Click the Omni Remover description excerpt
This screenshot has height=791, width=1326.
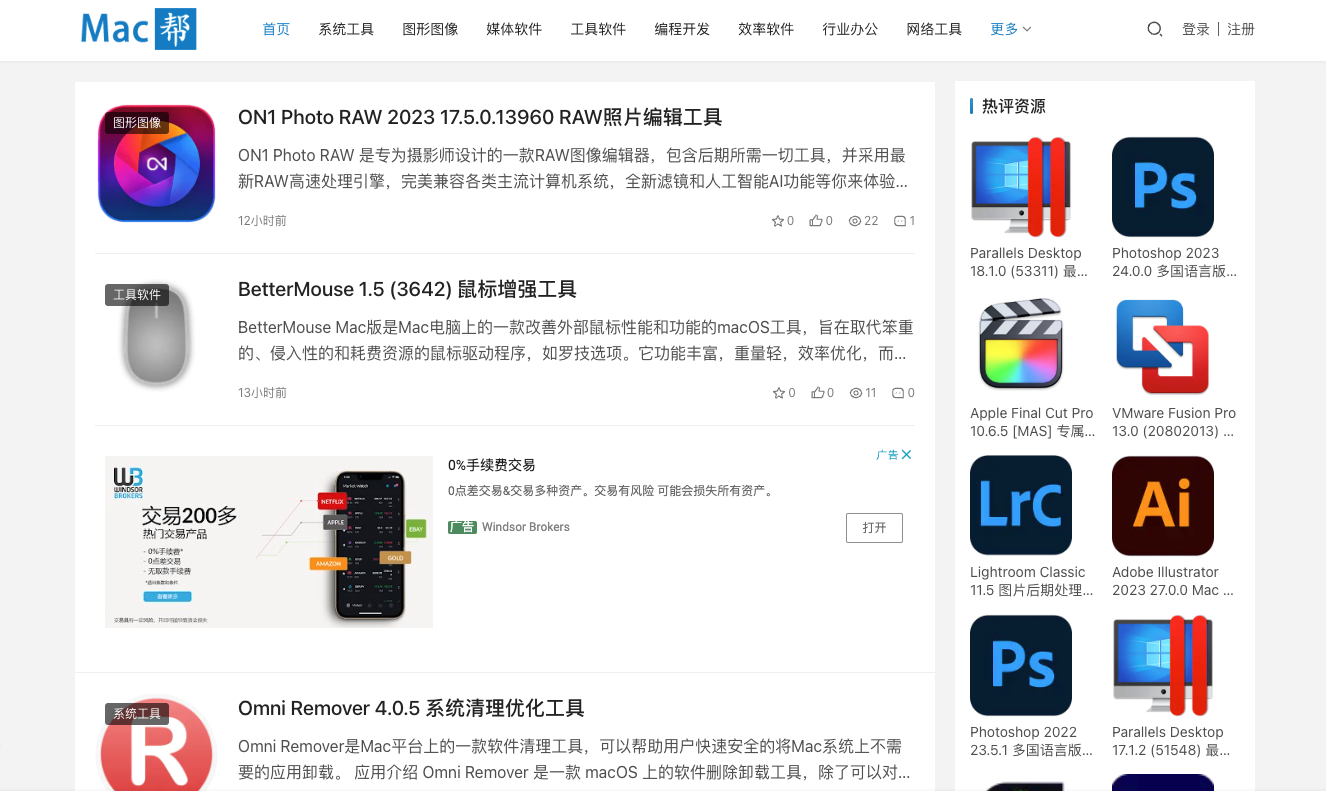pyautogui.click(x=575, y=760)
